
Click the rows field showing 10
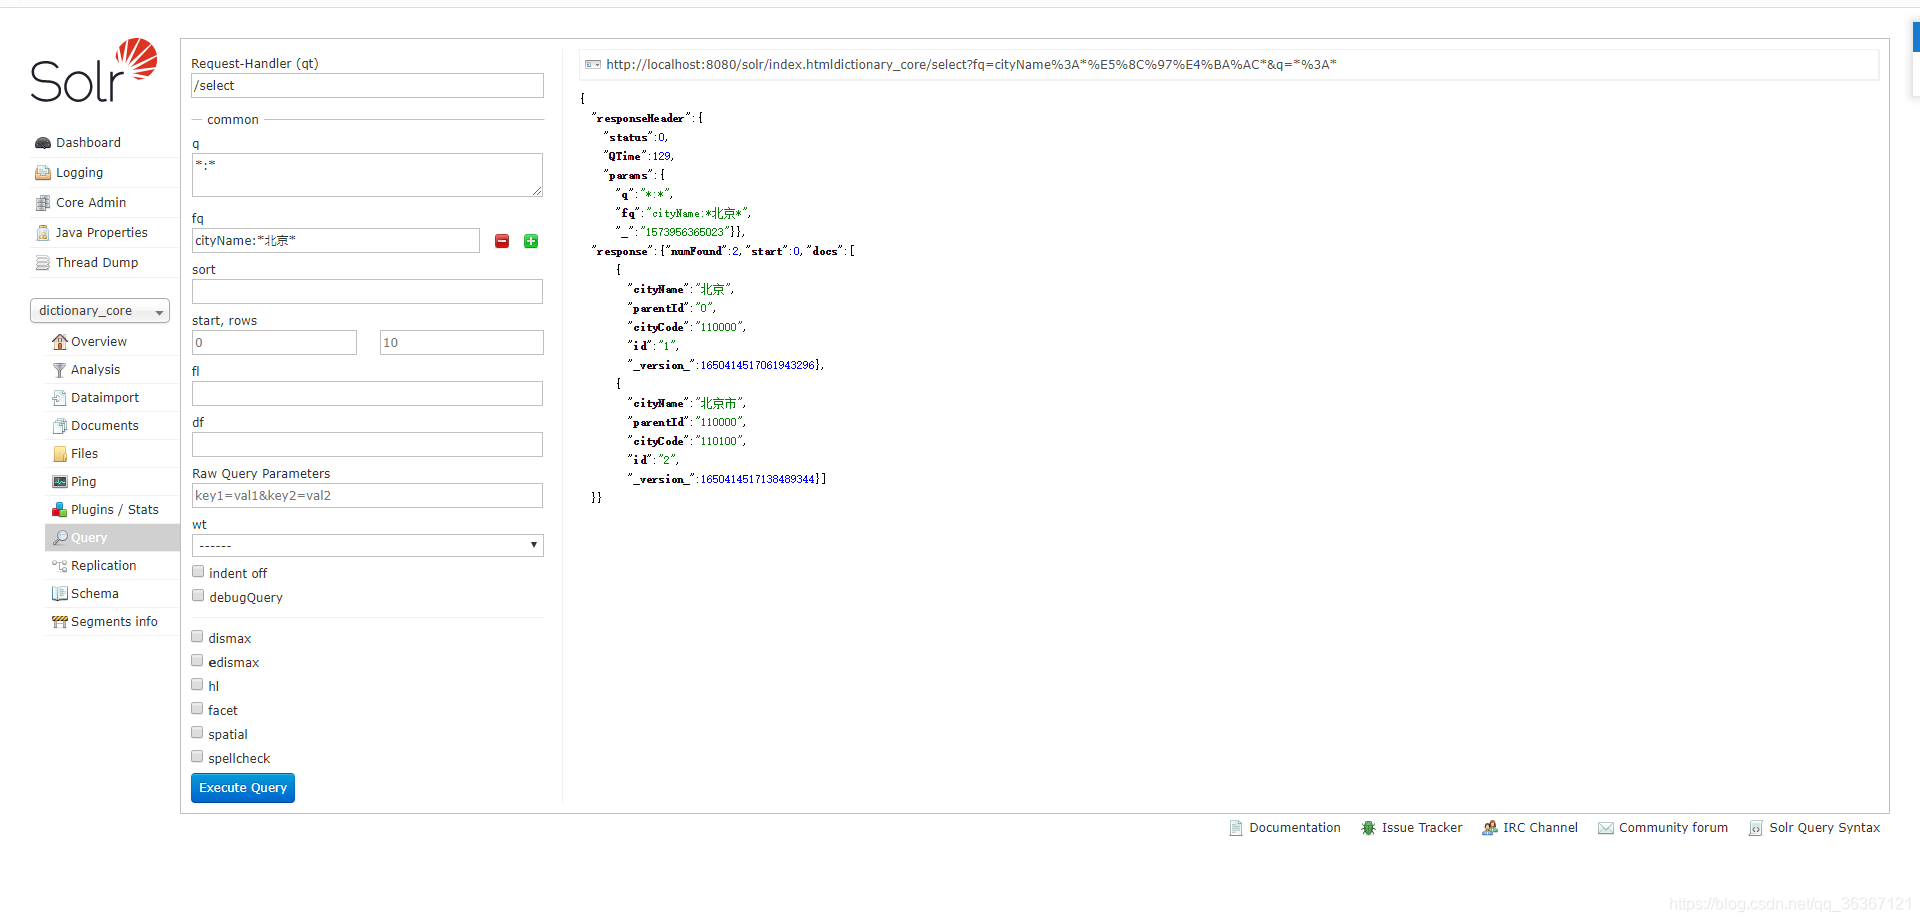462,343
